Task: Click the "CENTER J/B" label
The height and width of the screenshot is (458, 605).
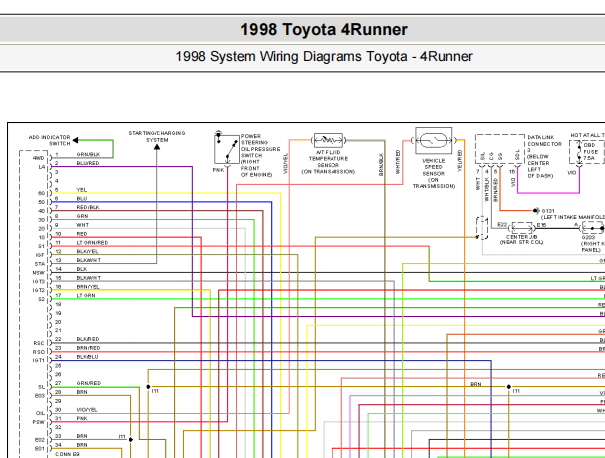Action: pyautogui.click(x=522, y=237)
